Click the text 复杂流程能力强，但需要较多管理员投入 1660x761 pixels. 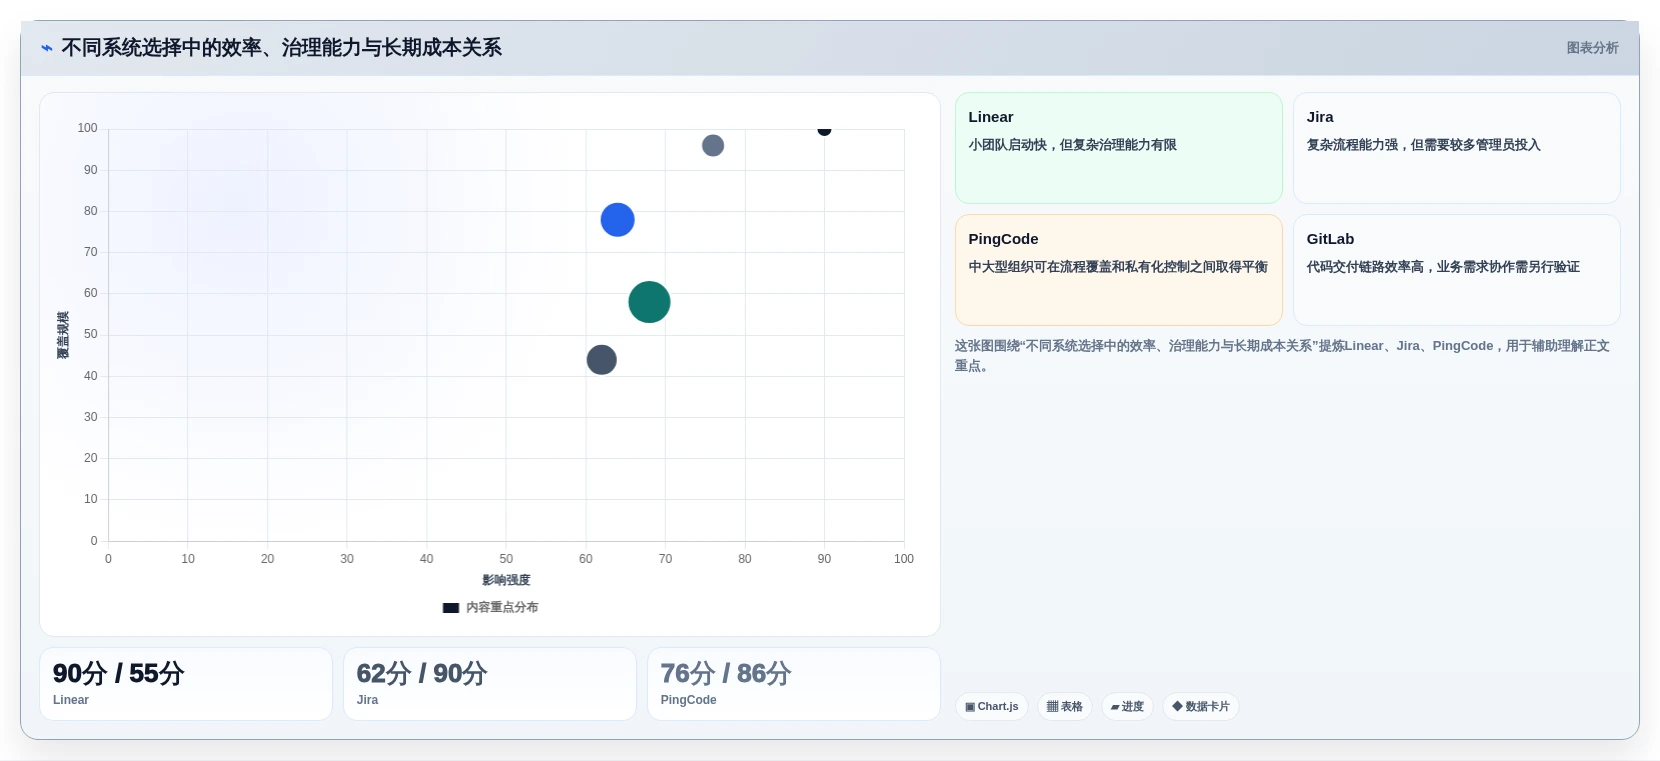(1423, 145)
